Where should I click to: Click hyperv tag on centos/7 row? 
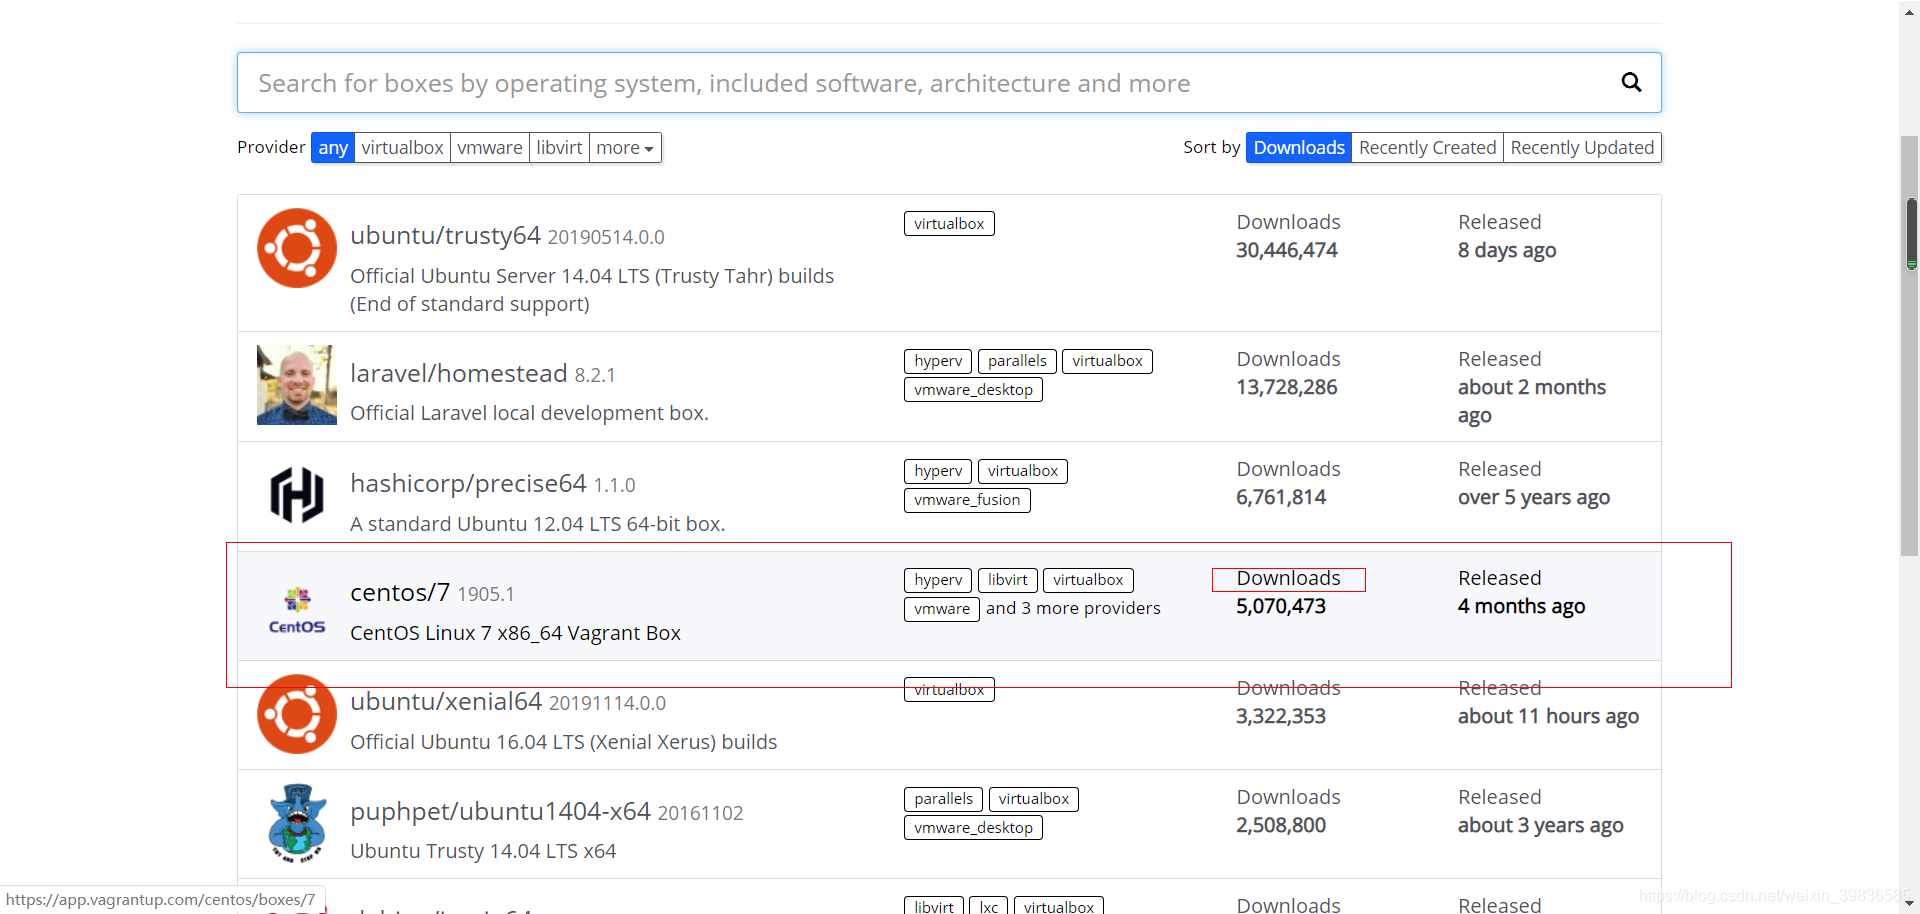pos(938,580)
